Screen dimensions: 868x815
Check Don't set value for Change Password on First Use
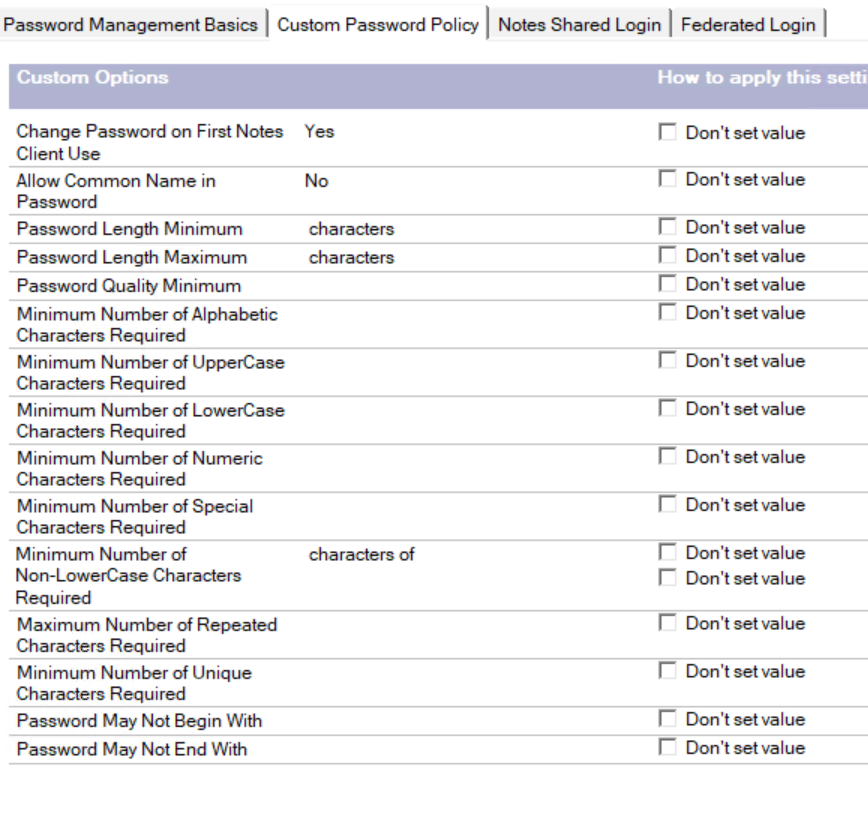tap(668, 132)
